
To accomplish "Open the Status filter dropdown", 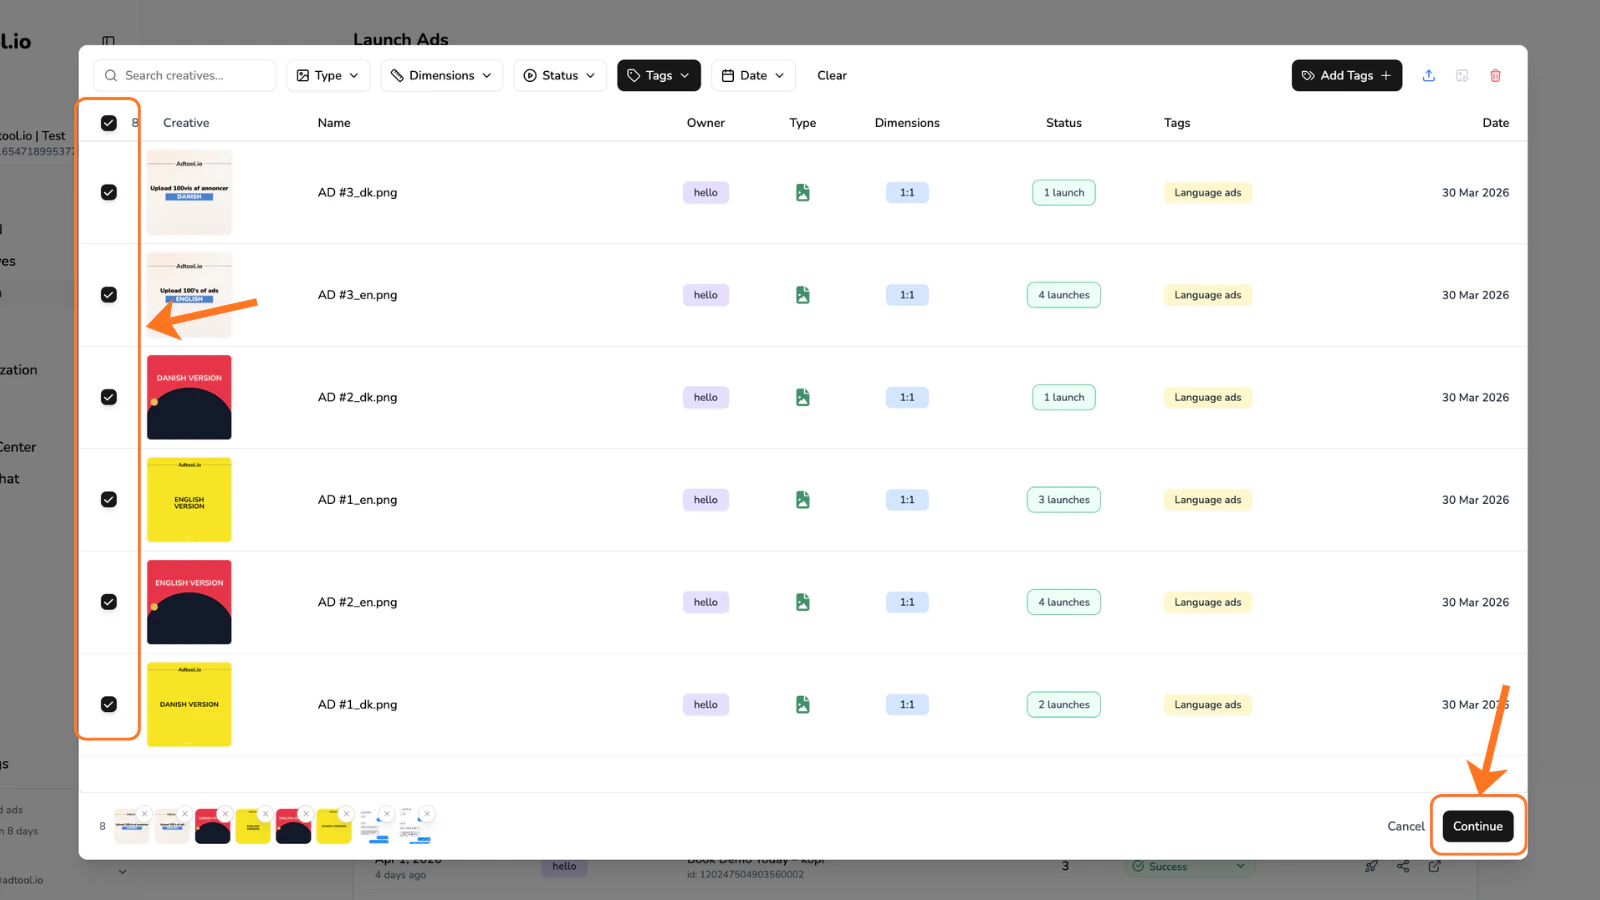I will [x=560, y=75].
